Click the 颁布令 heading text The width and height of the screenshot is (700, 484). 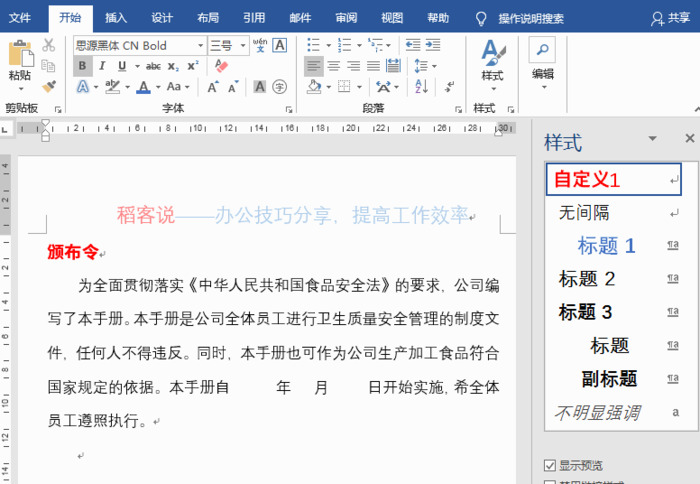point(73,252)
